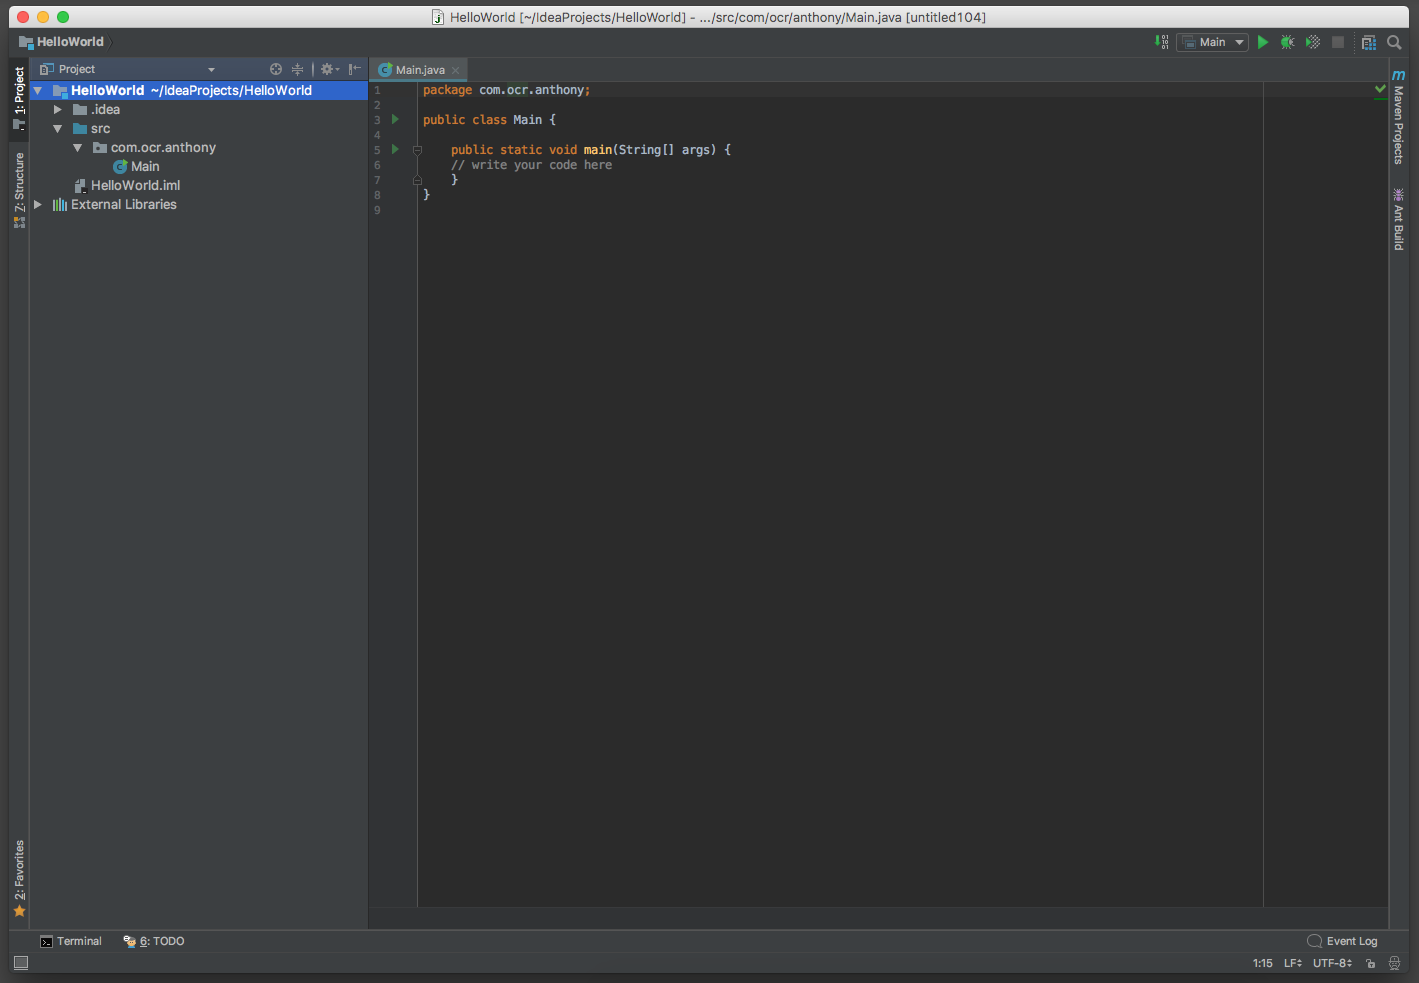Click the Main class file icon in tree

[120, 166]
